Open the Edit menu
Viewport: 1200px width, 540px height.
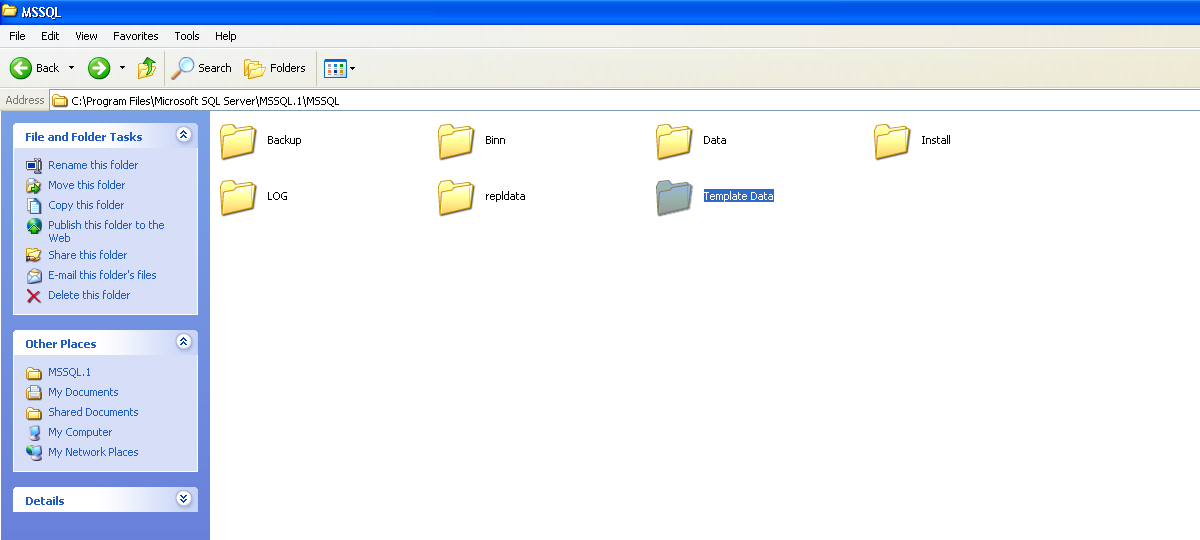click(x=50, y=36)
